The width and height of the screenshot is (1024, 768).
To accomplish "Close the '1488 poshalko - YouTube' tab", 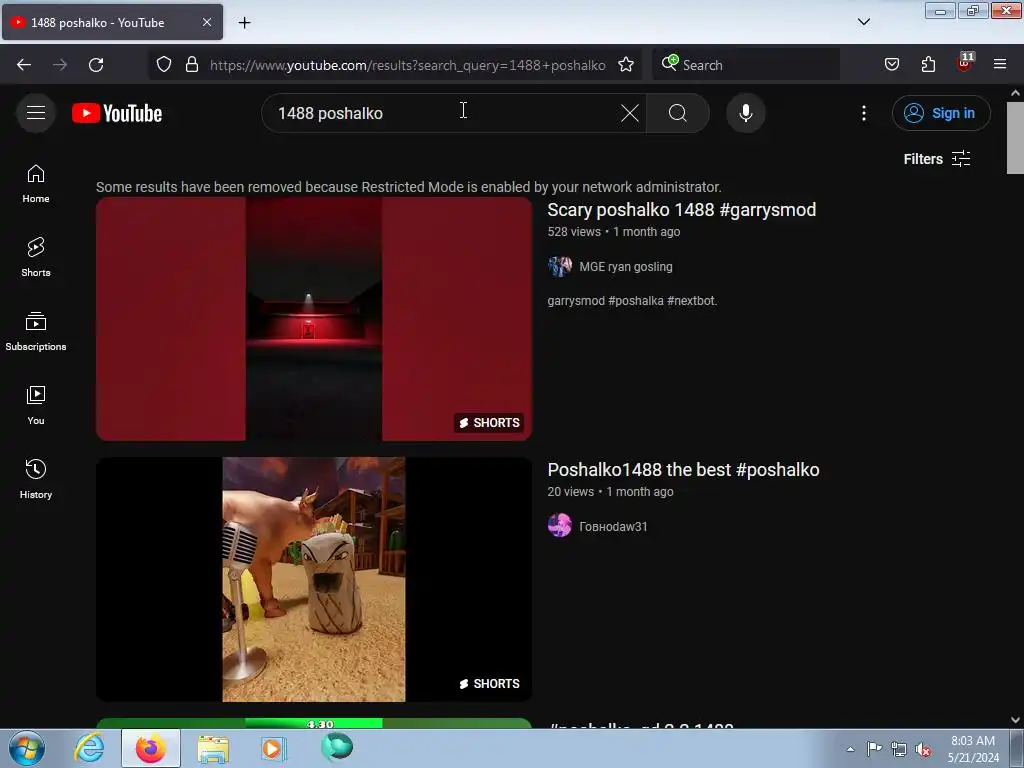I will (x=207, y=22).
